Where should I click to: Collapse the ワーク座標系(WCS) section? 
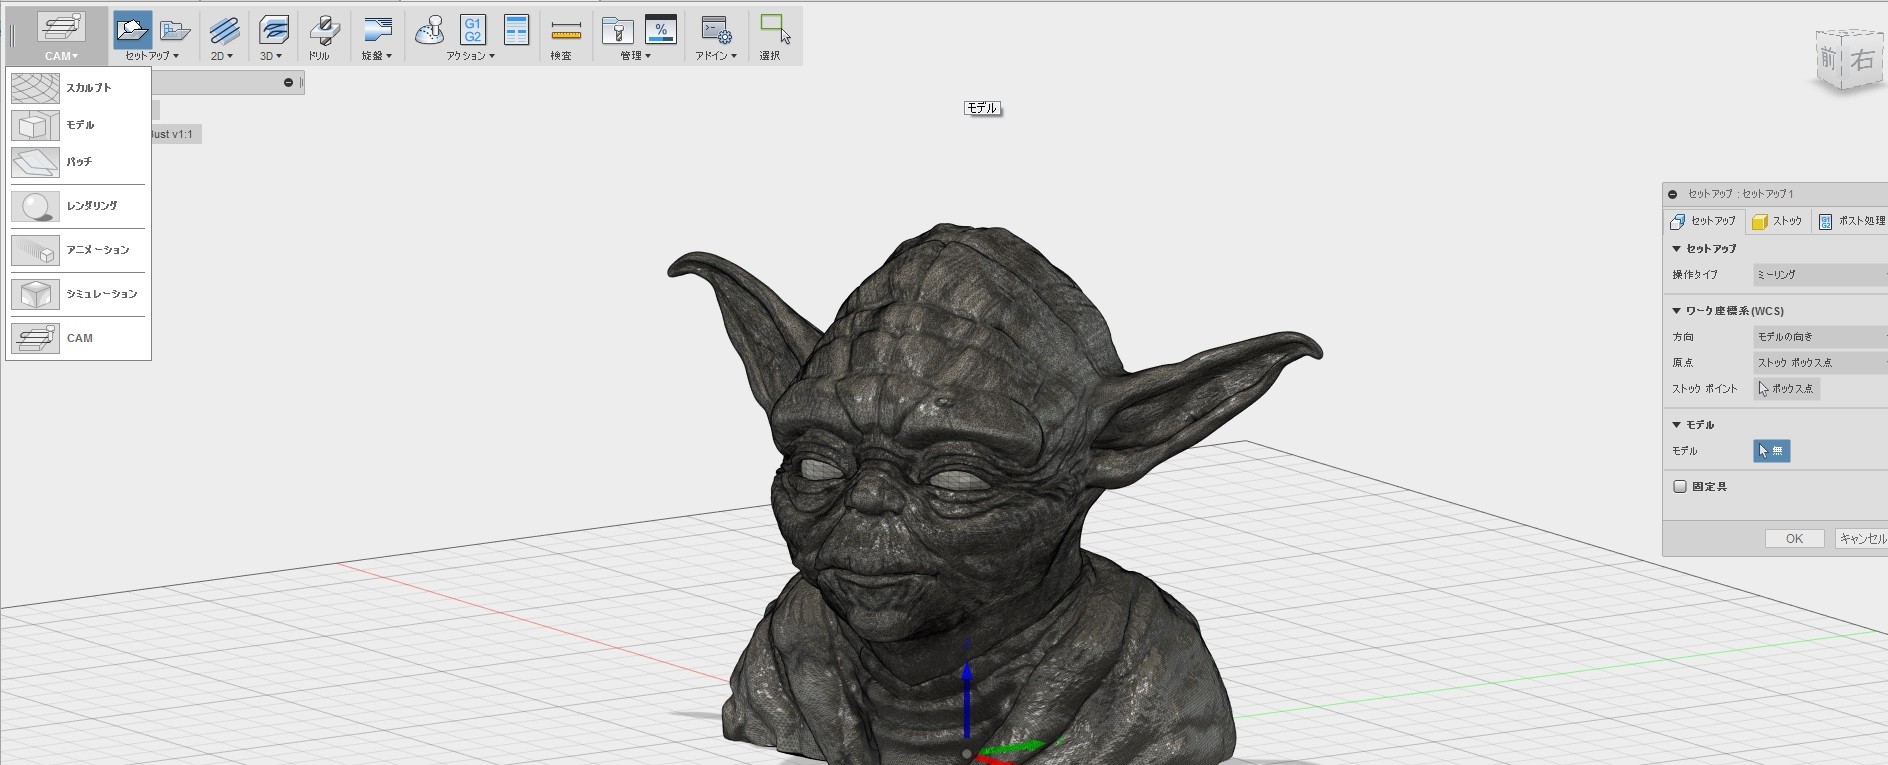point(1677,311)
